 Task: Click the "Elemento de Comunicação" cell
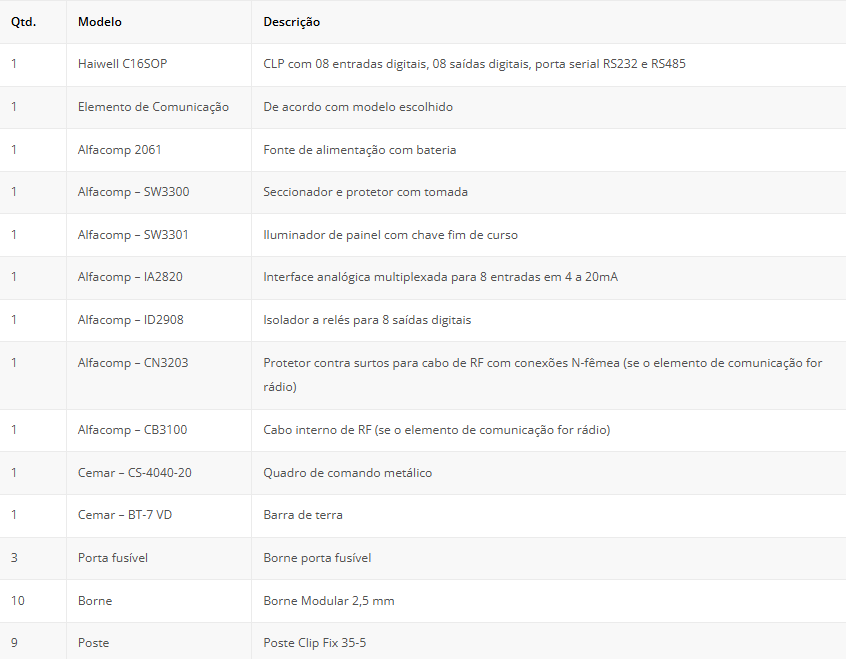pos(153,107)
